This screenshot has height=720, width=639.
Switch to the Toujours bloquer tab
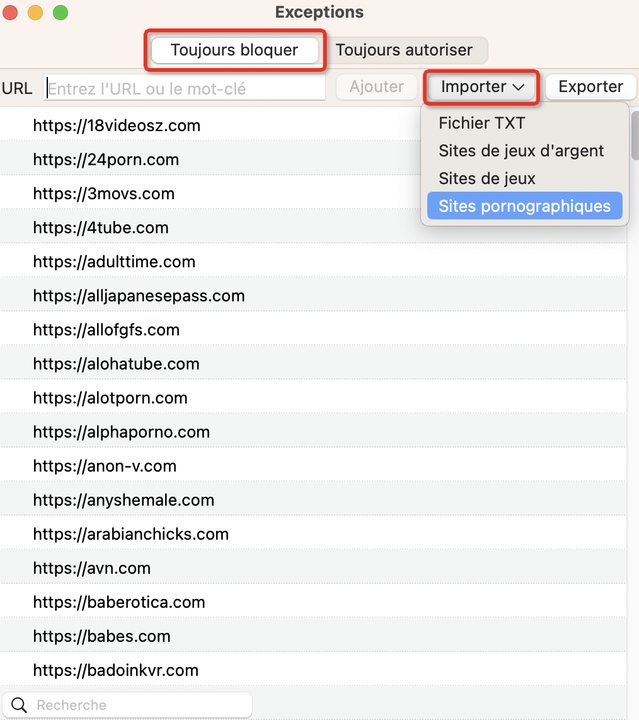pyautogui.click(x=235, y=50)
